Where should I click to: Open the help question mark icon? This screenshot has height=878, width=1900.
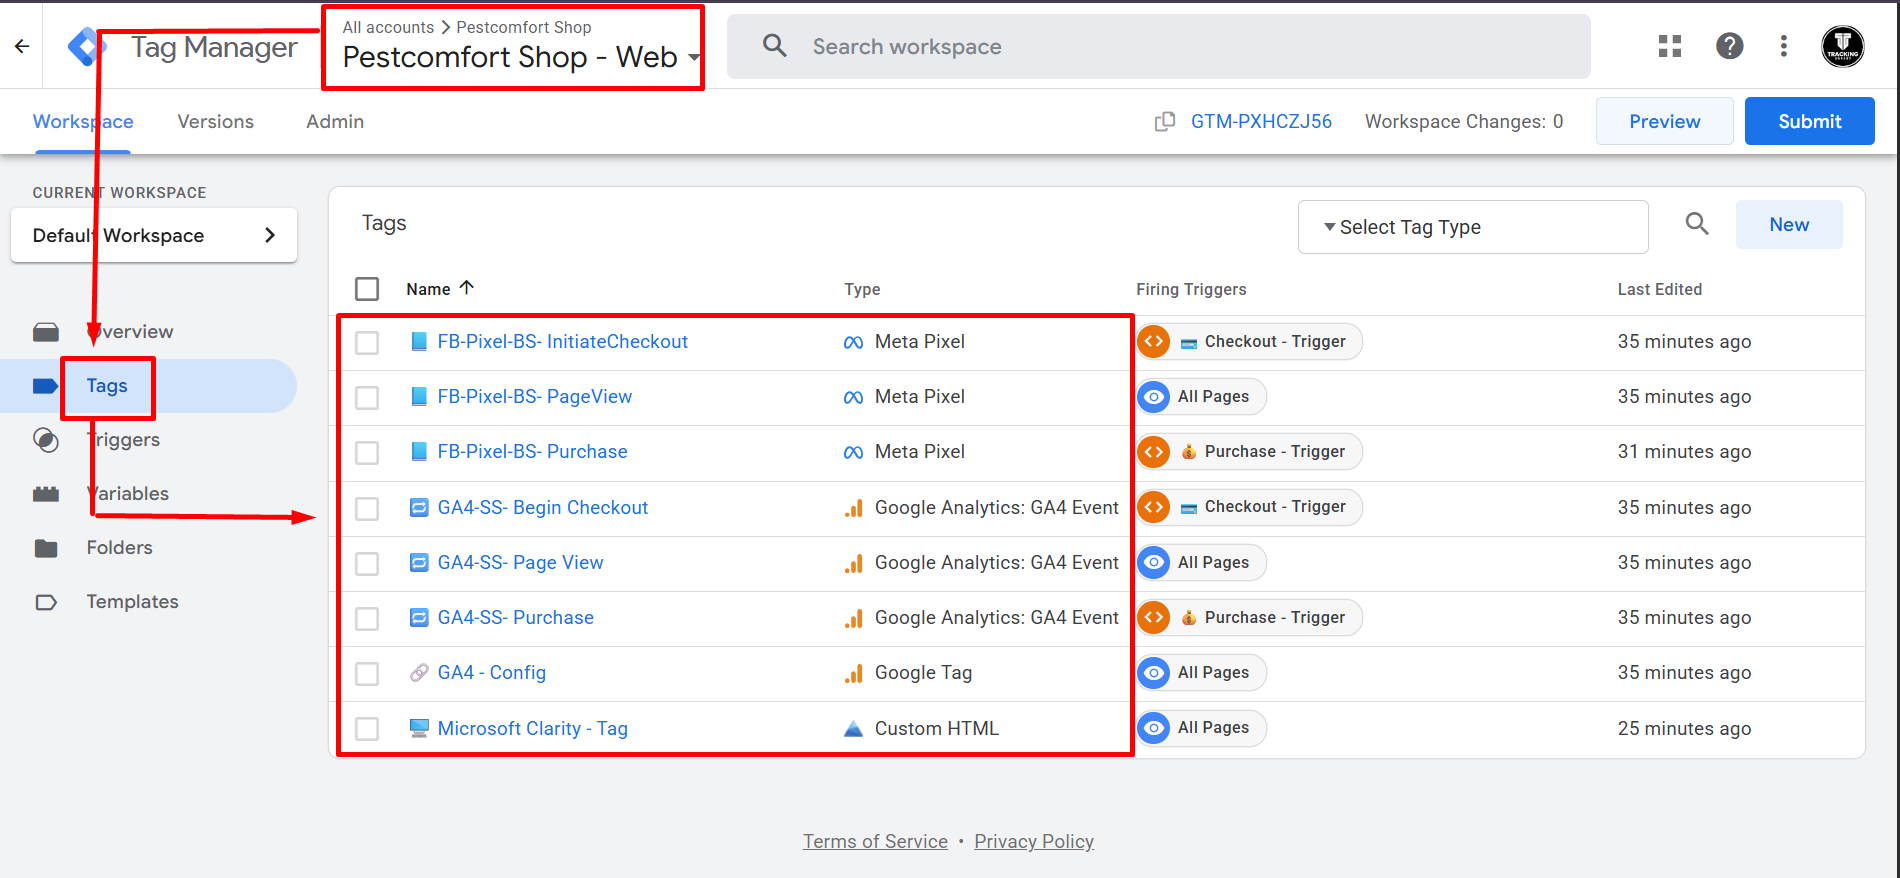[1729, 46]
